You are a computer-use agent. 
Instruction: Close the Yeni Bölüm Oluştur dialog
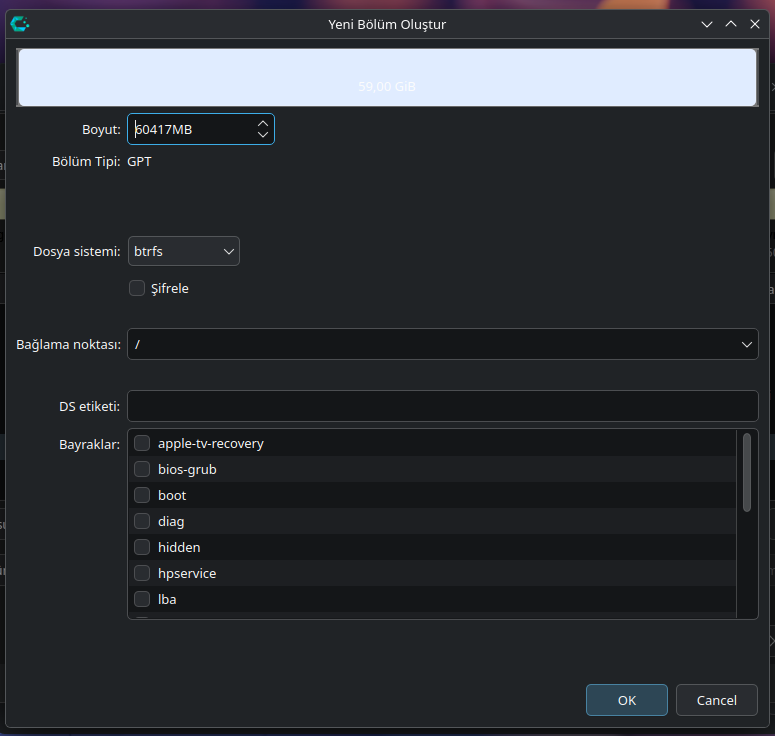[755, 24]
